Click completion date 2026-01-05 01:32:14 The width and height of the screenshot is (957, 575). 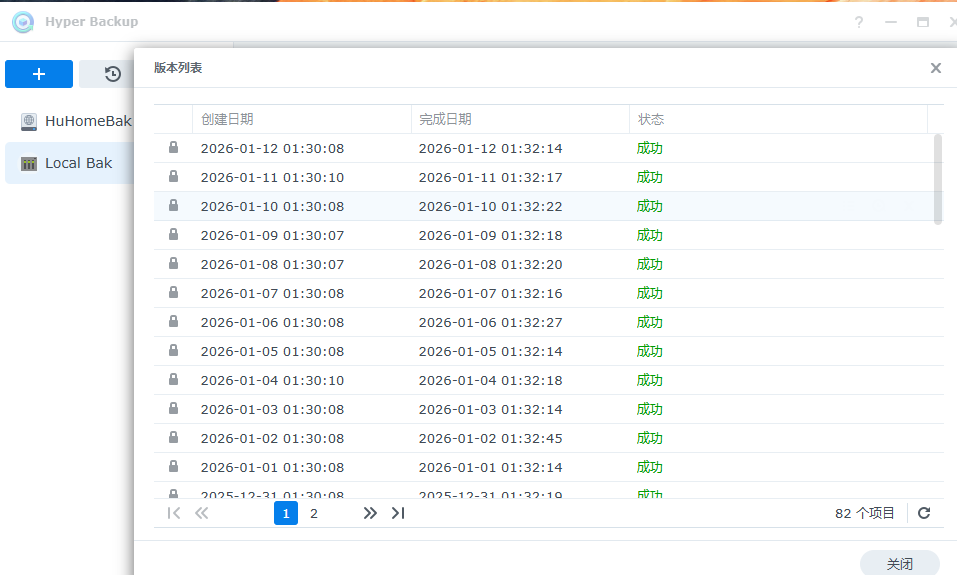pyautogui.click(x=490, y=352)
